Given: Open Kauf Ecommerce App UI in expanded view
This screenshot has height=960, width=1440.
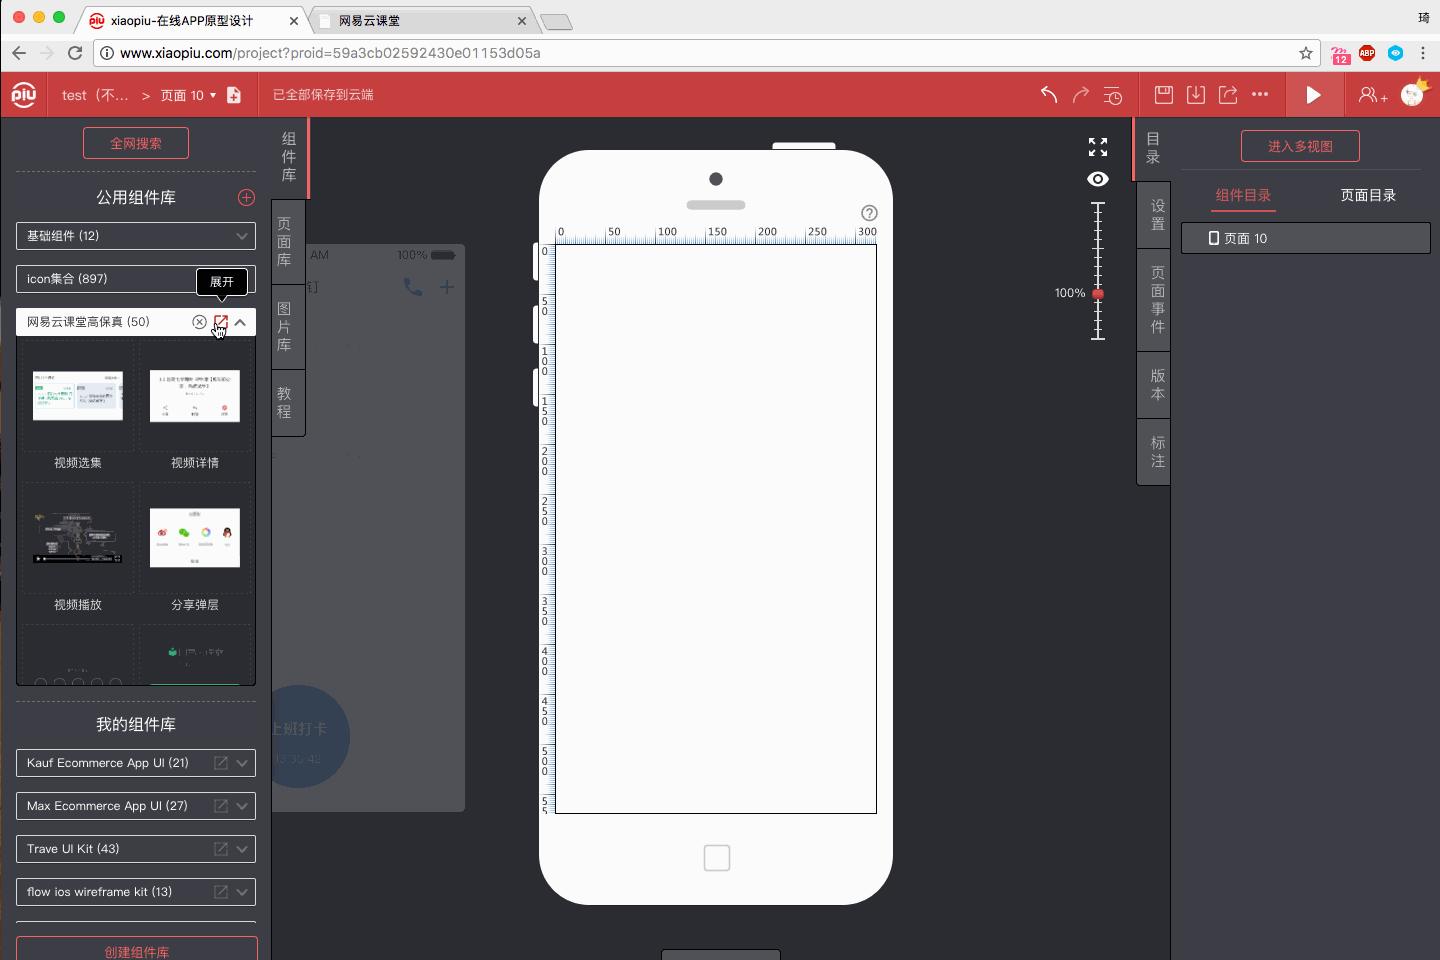Looking at the screenshot, I should (221, 763).
